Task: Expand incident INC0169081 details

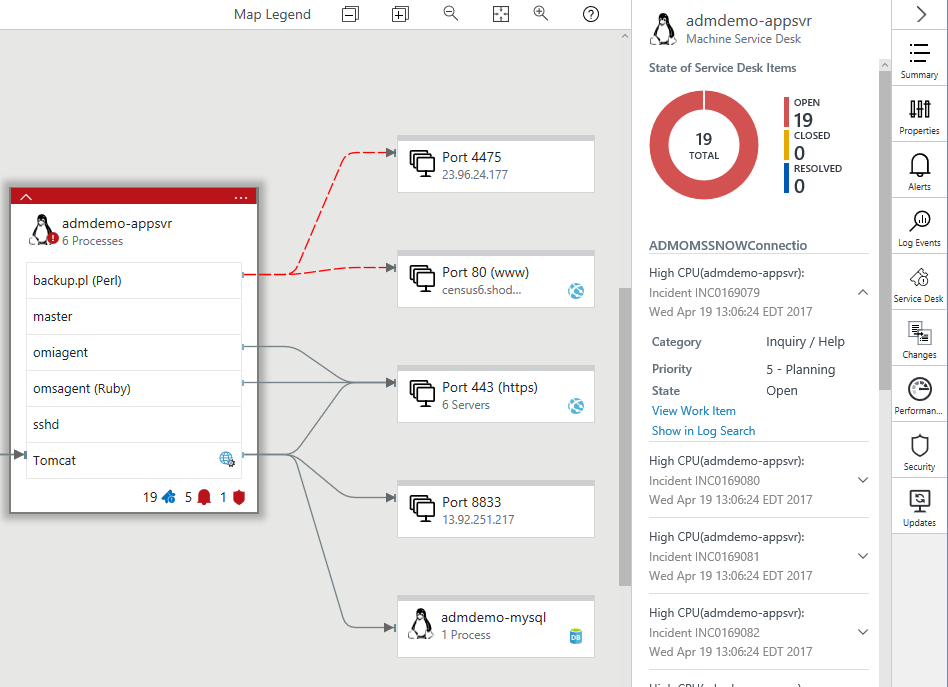Action: [x=863, y=556]
